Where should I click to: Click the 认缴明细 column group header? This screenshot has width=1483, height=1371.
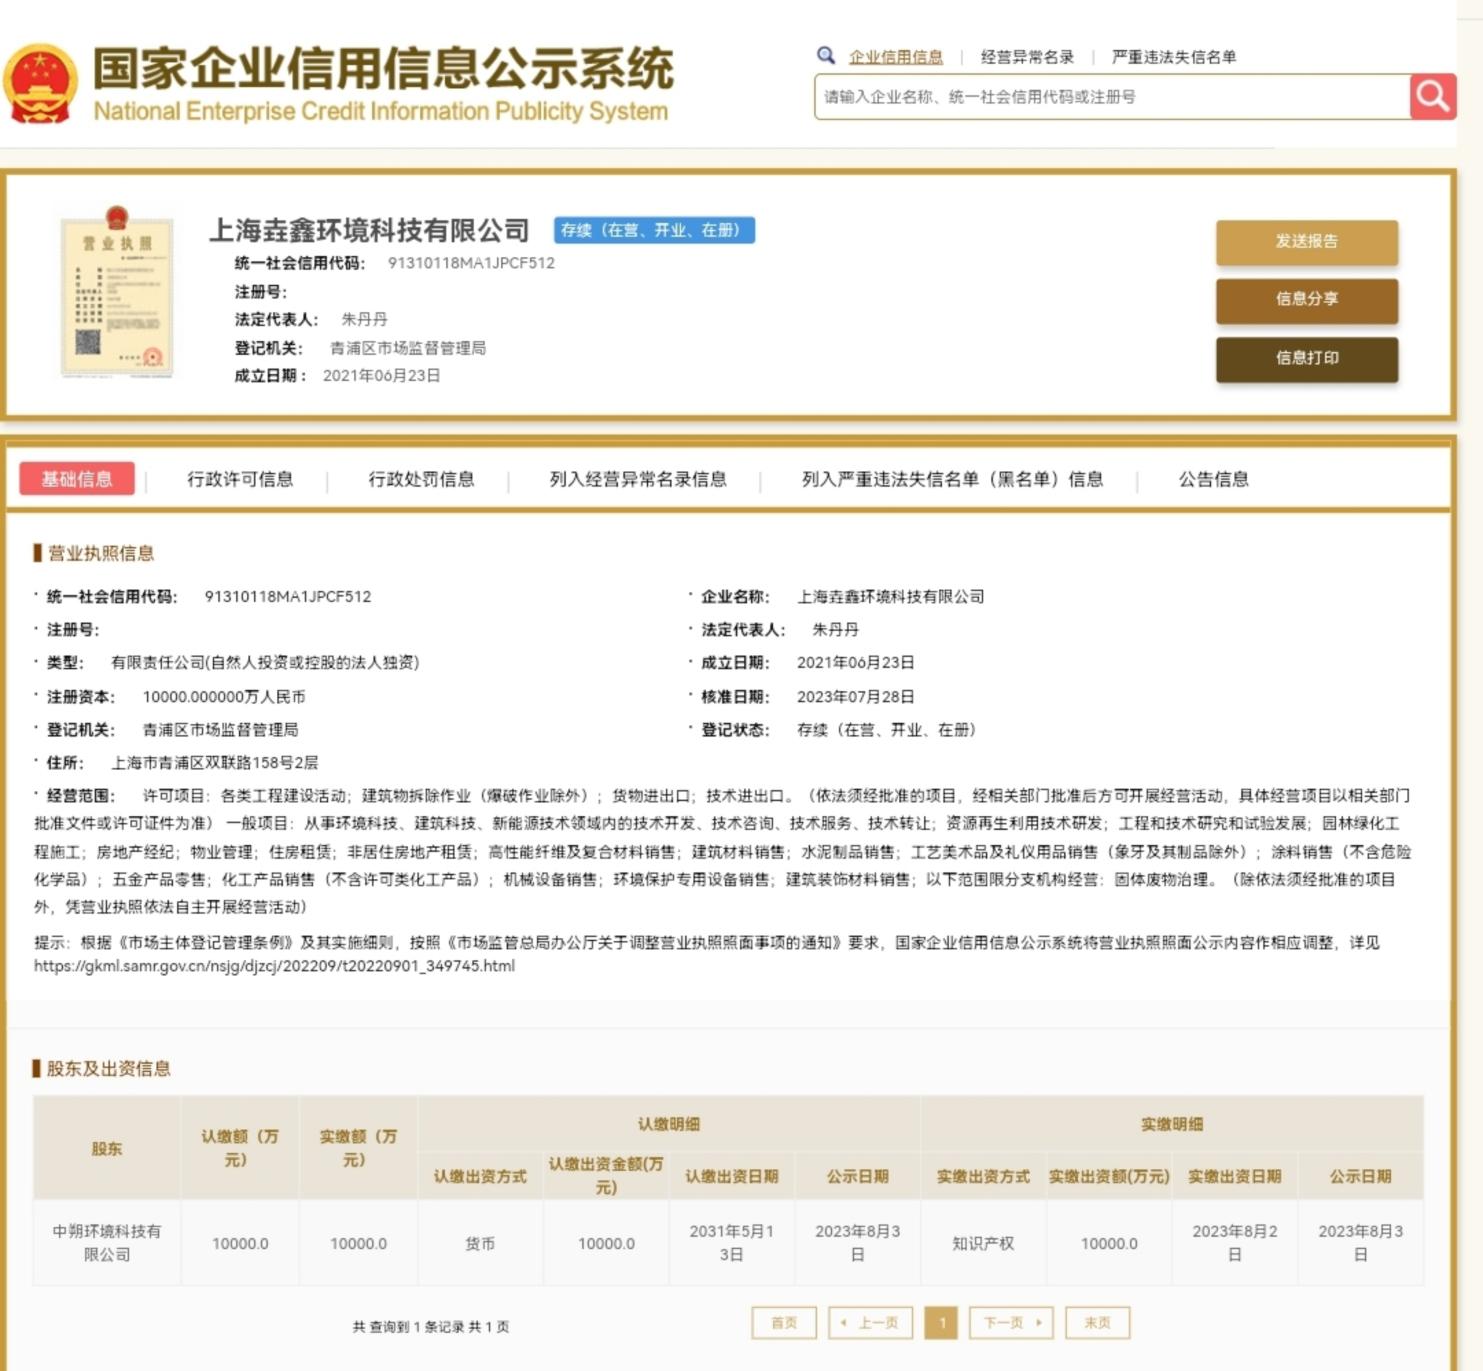(x=669, y=1124)
